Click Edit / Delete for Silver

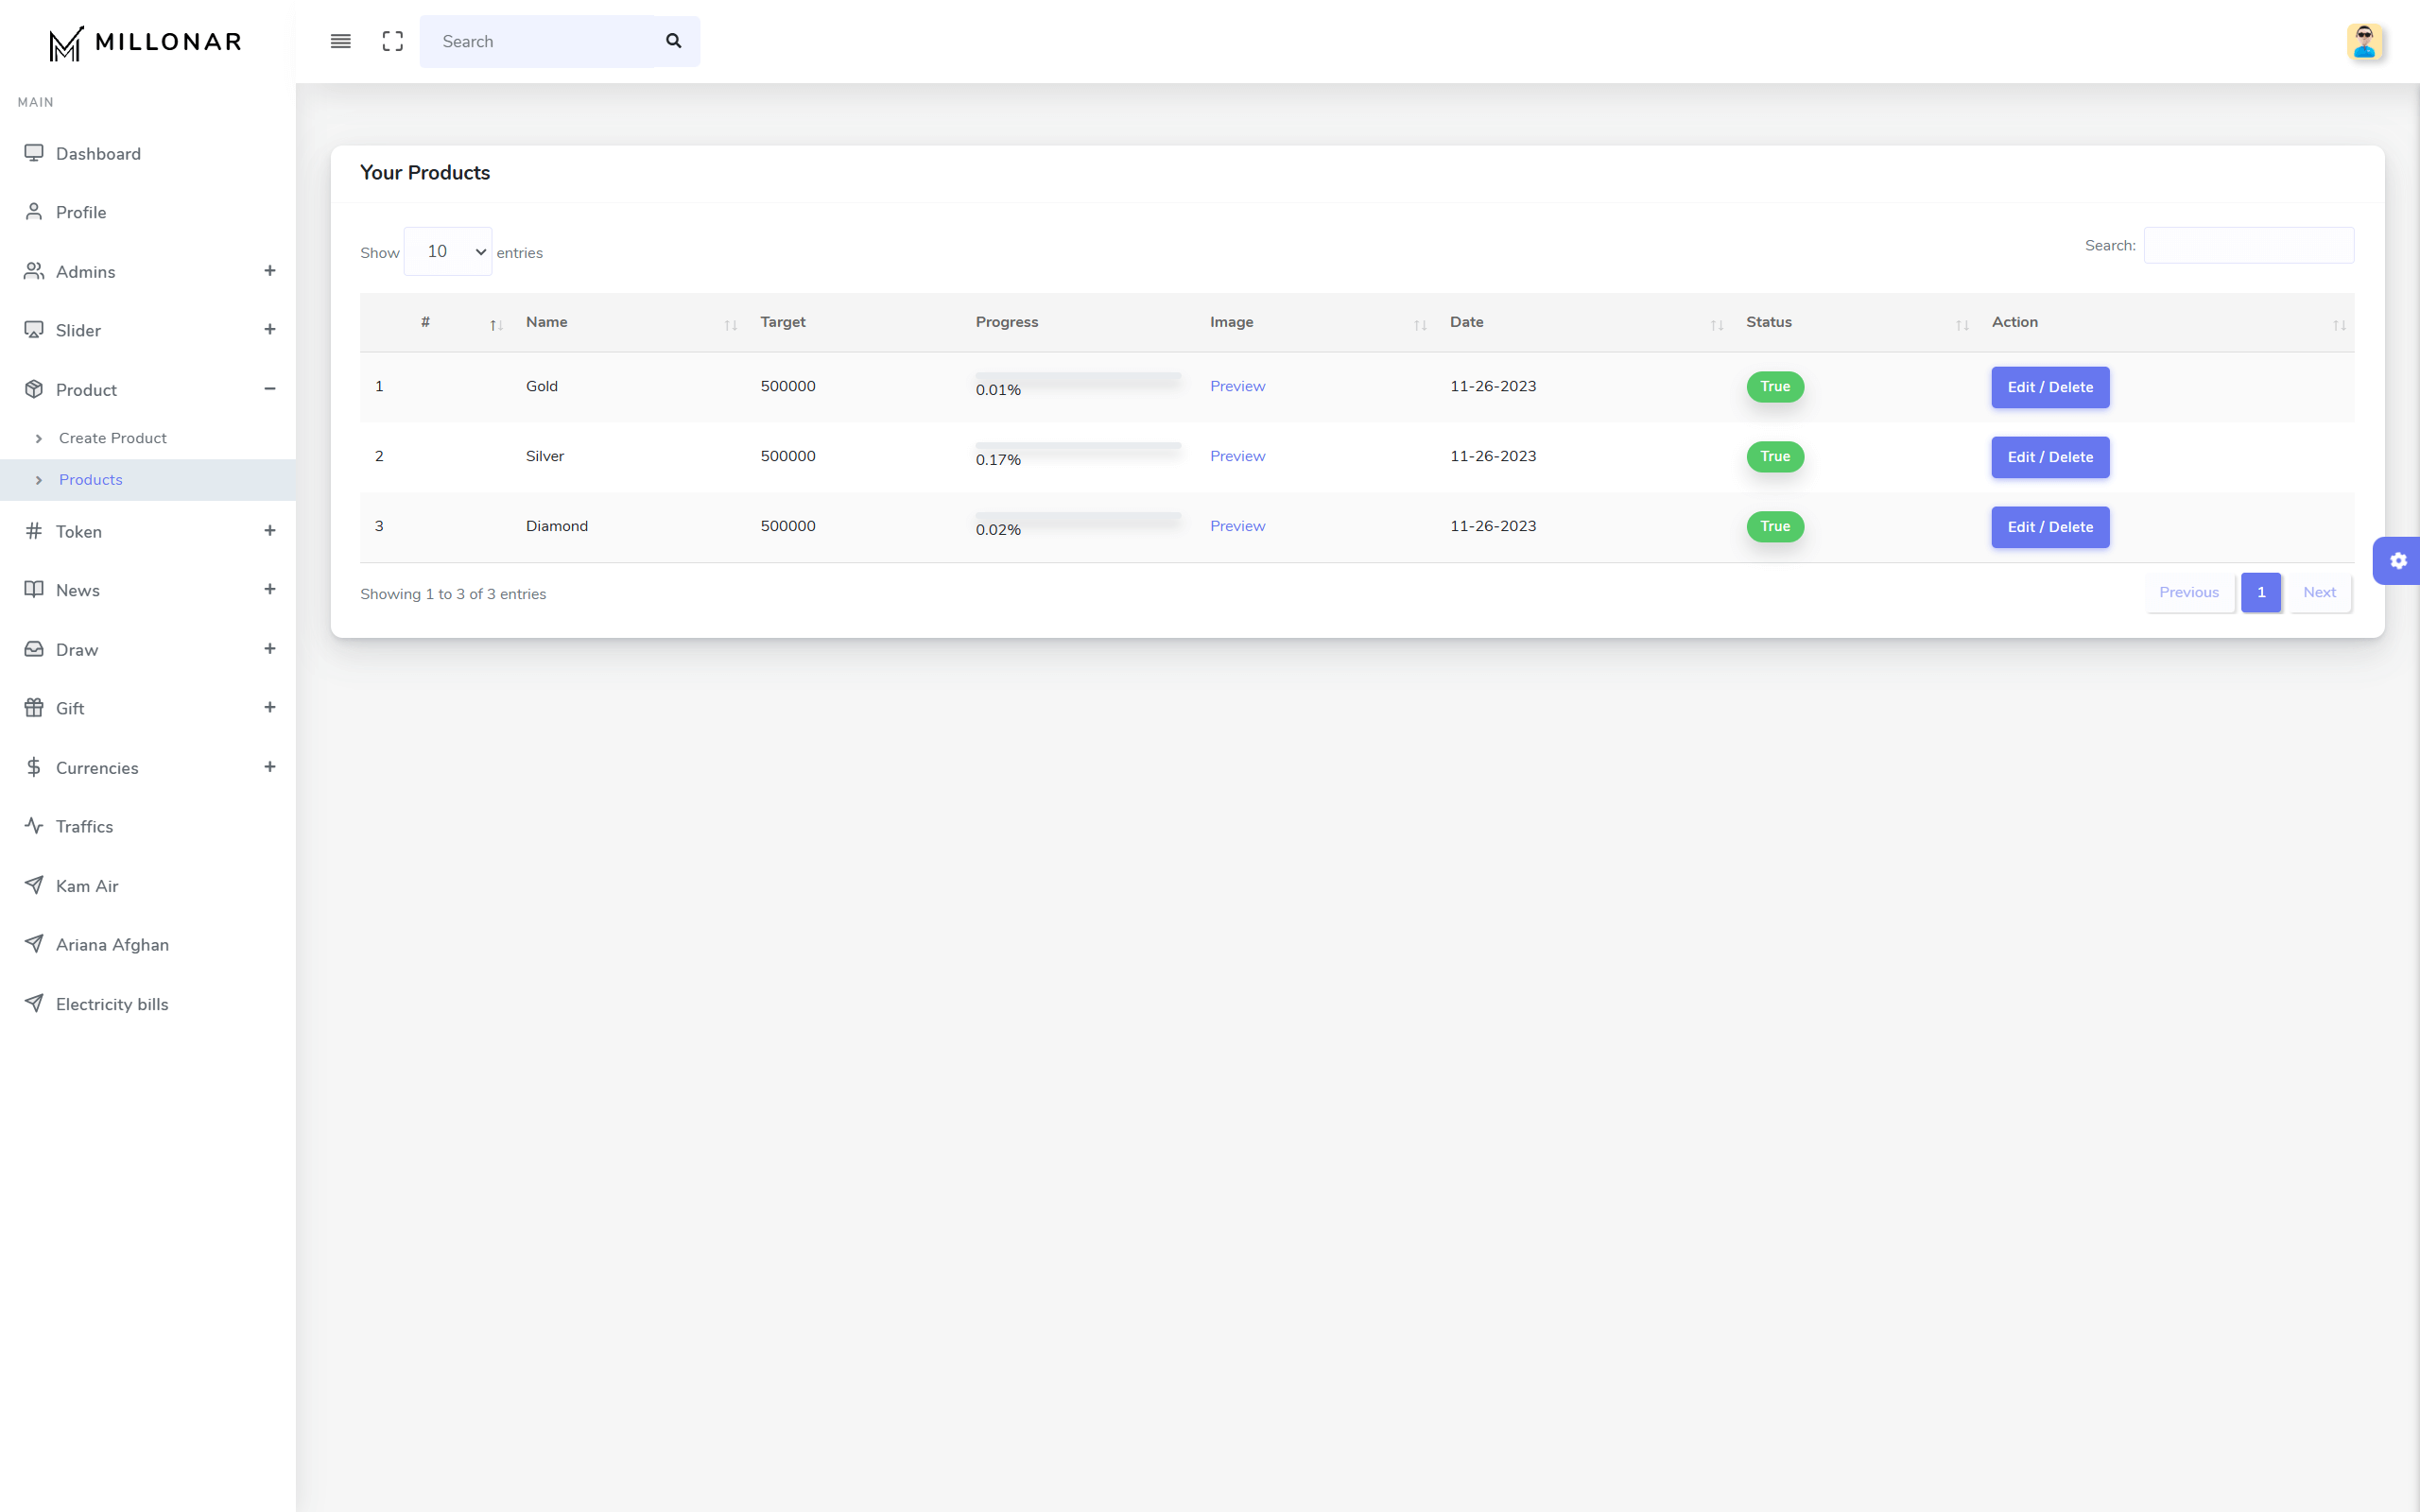pos(2049,457)
